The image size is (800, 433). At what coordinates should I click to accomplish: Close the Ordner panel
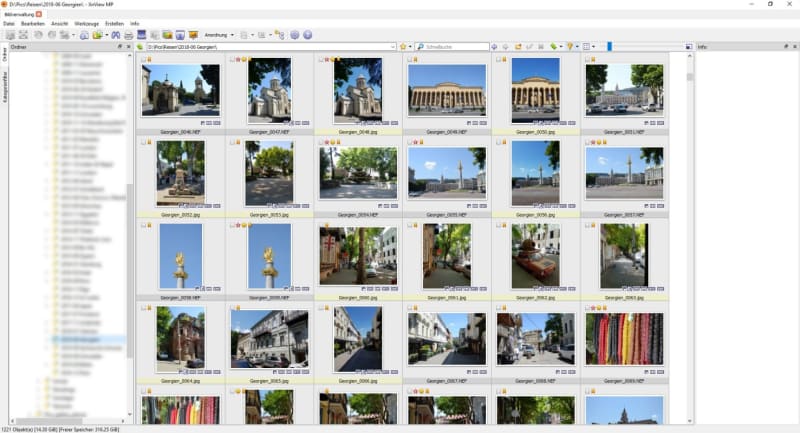(x=129, y=46)
